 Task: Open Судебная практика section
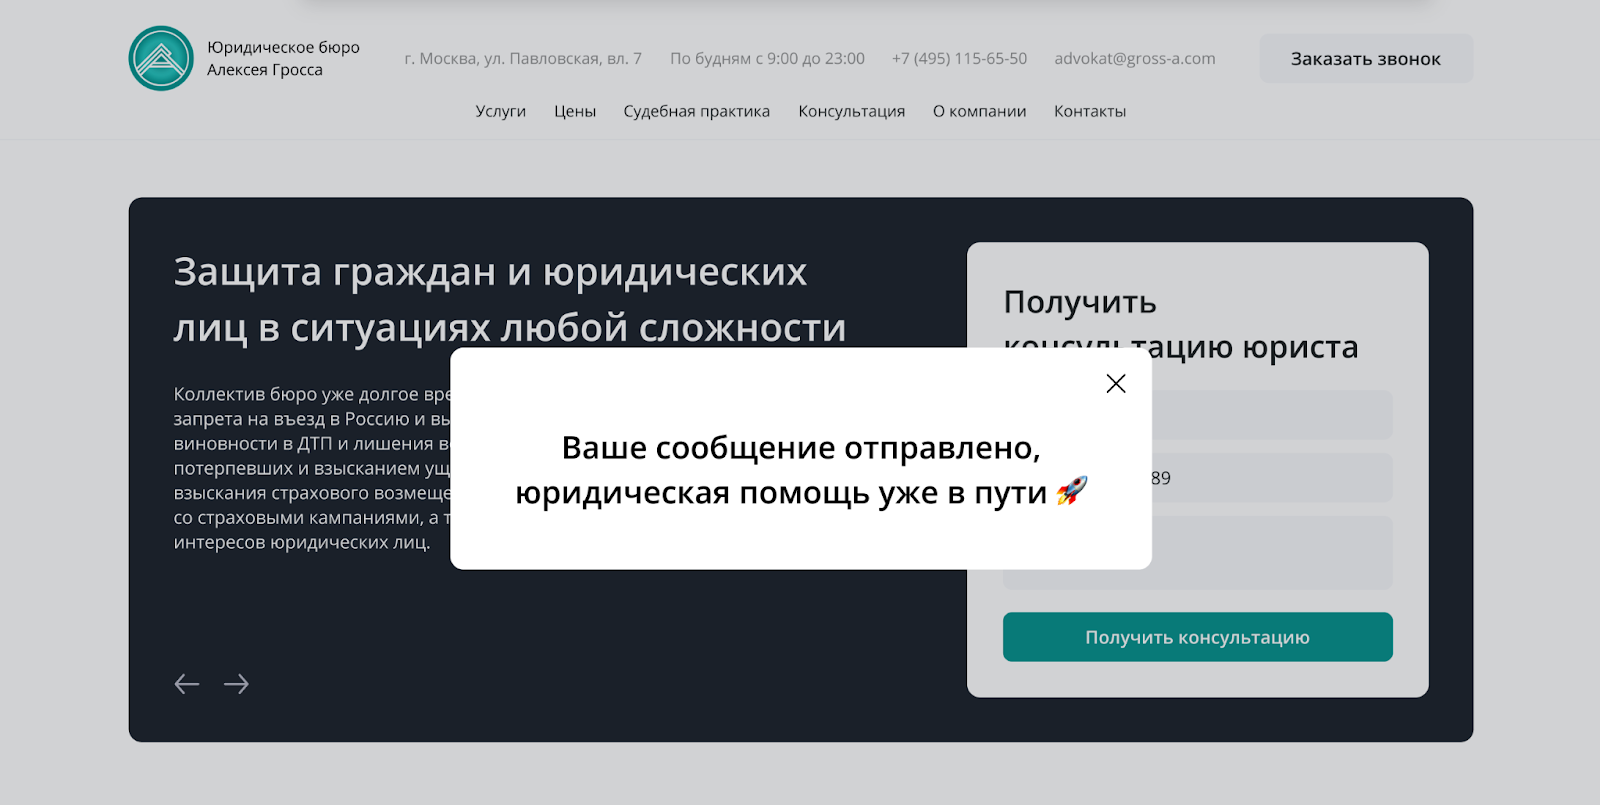[x=696, y=112]
